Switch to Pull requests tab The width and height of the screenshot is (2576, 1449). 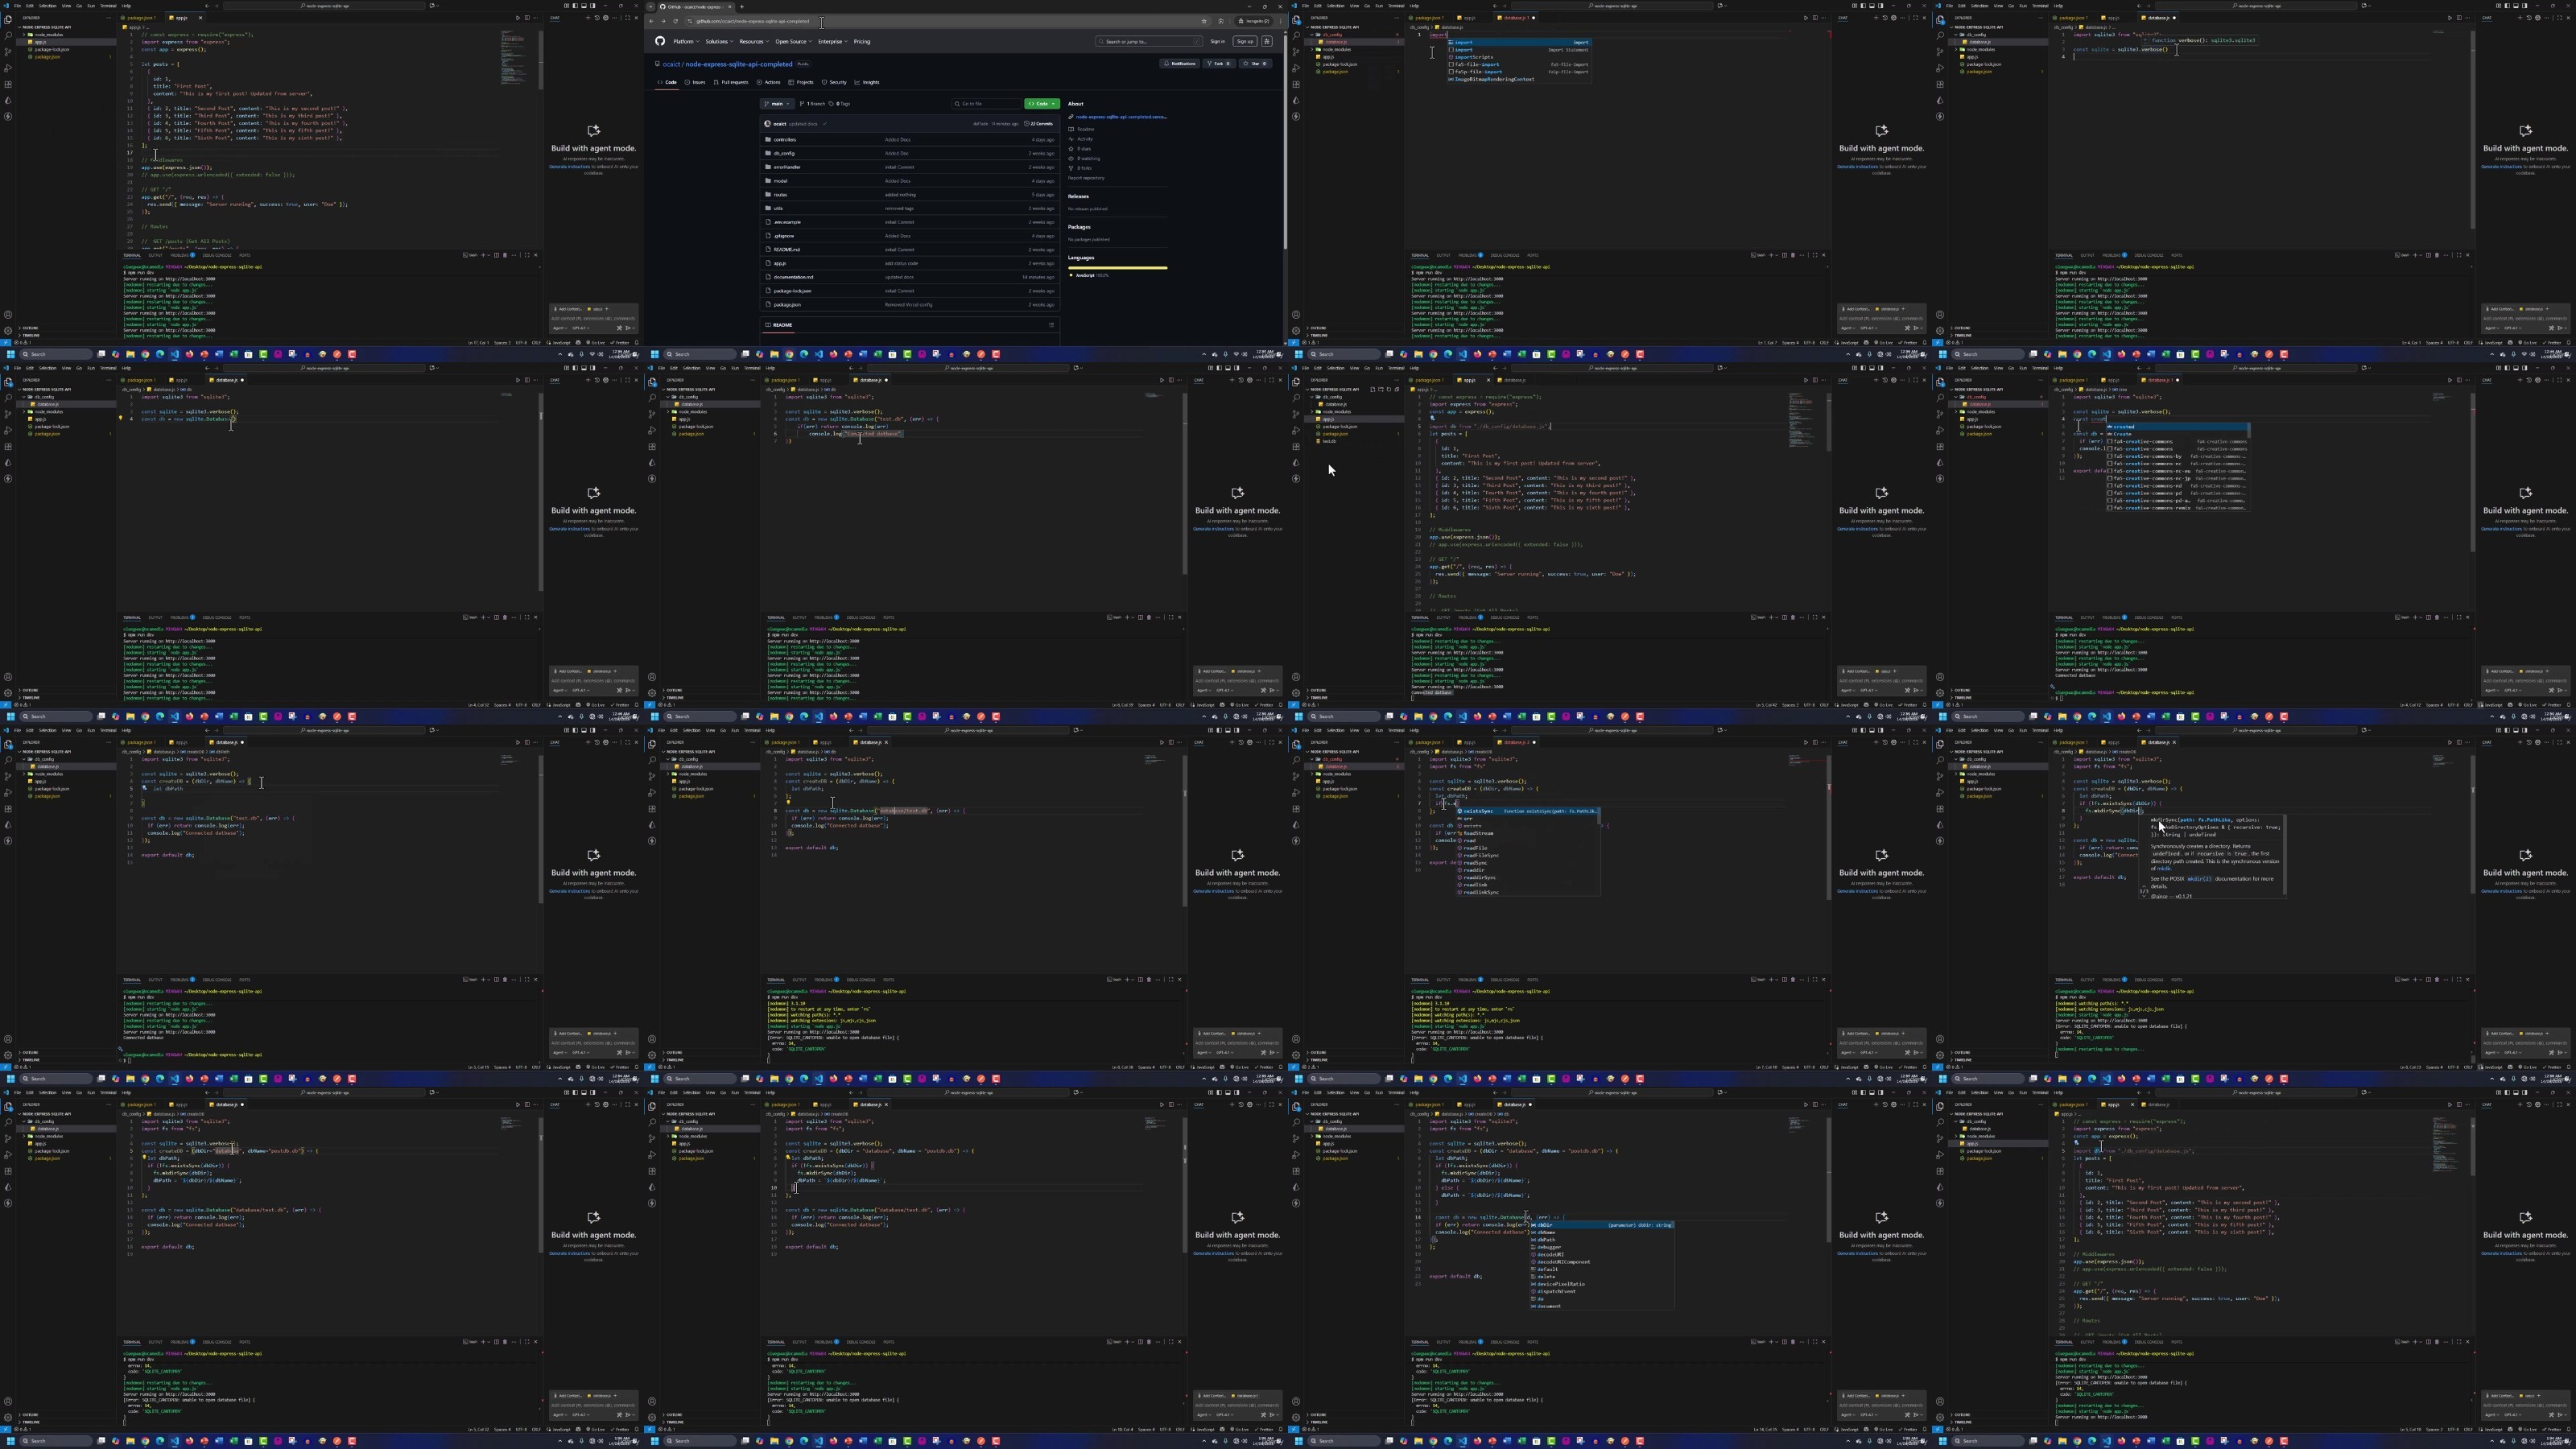(732, 82)
